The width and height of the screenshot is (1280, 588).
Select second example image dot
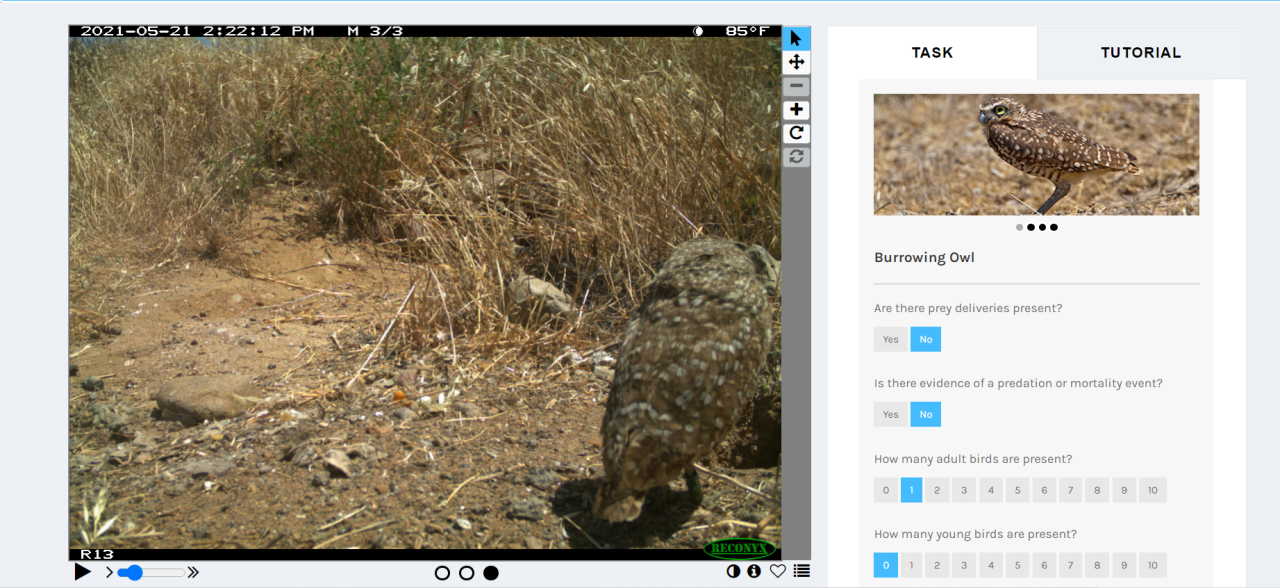[x=1031, y=227]
